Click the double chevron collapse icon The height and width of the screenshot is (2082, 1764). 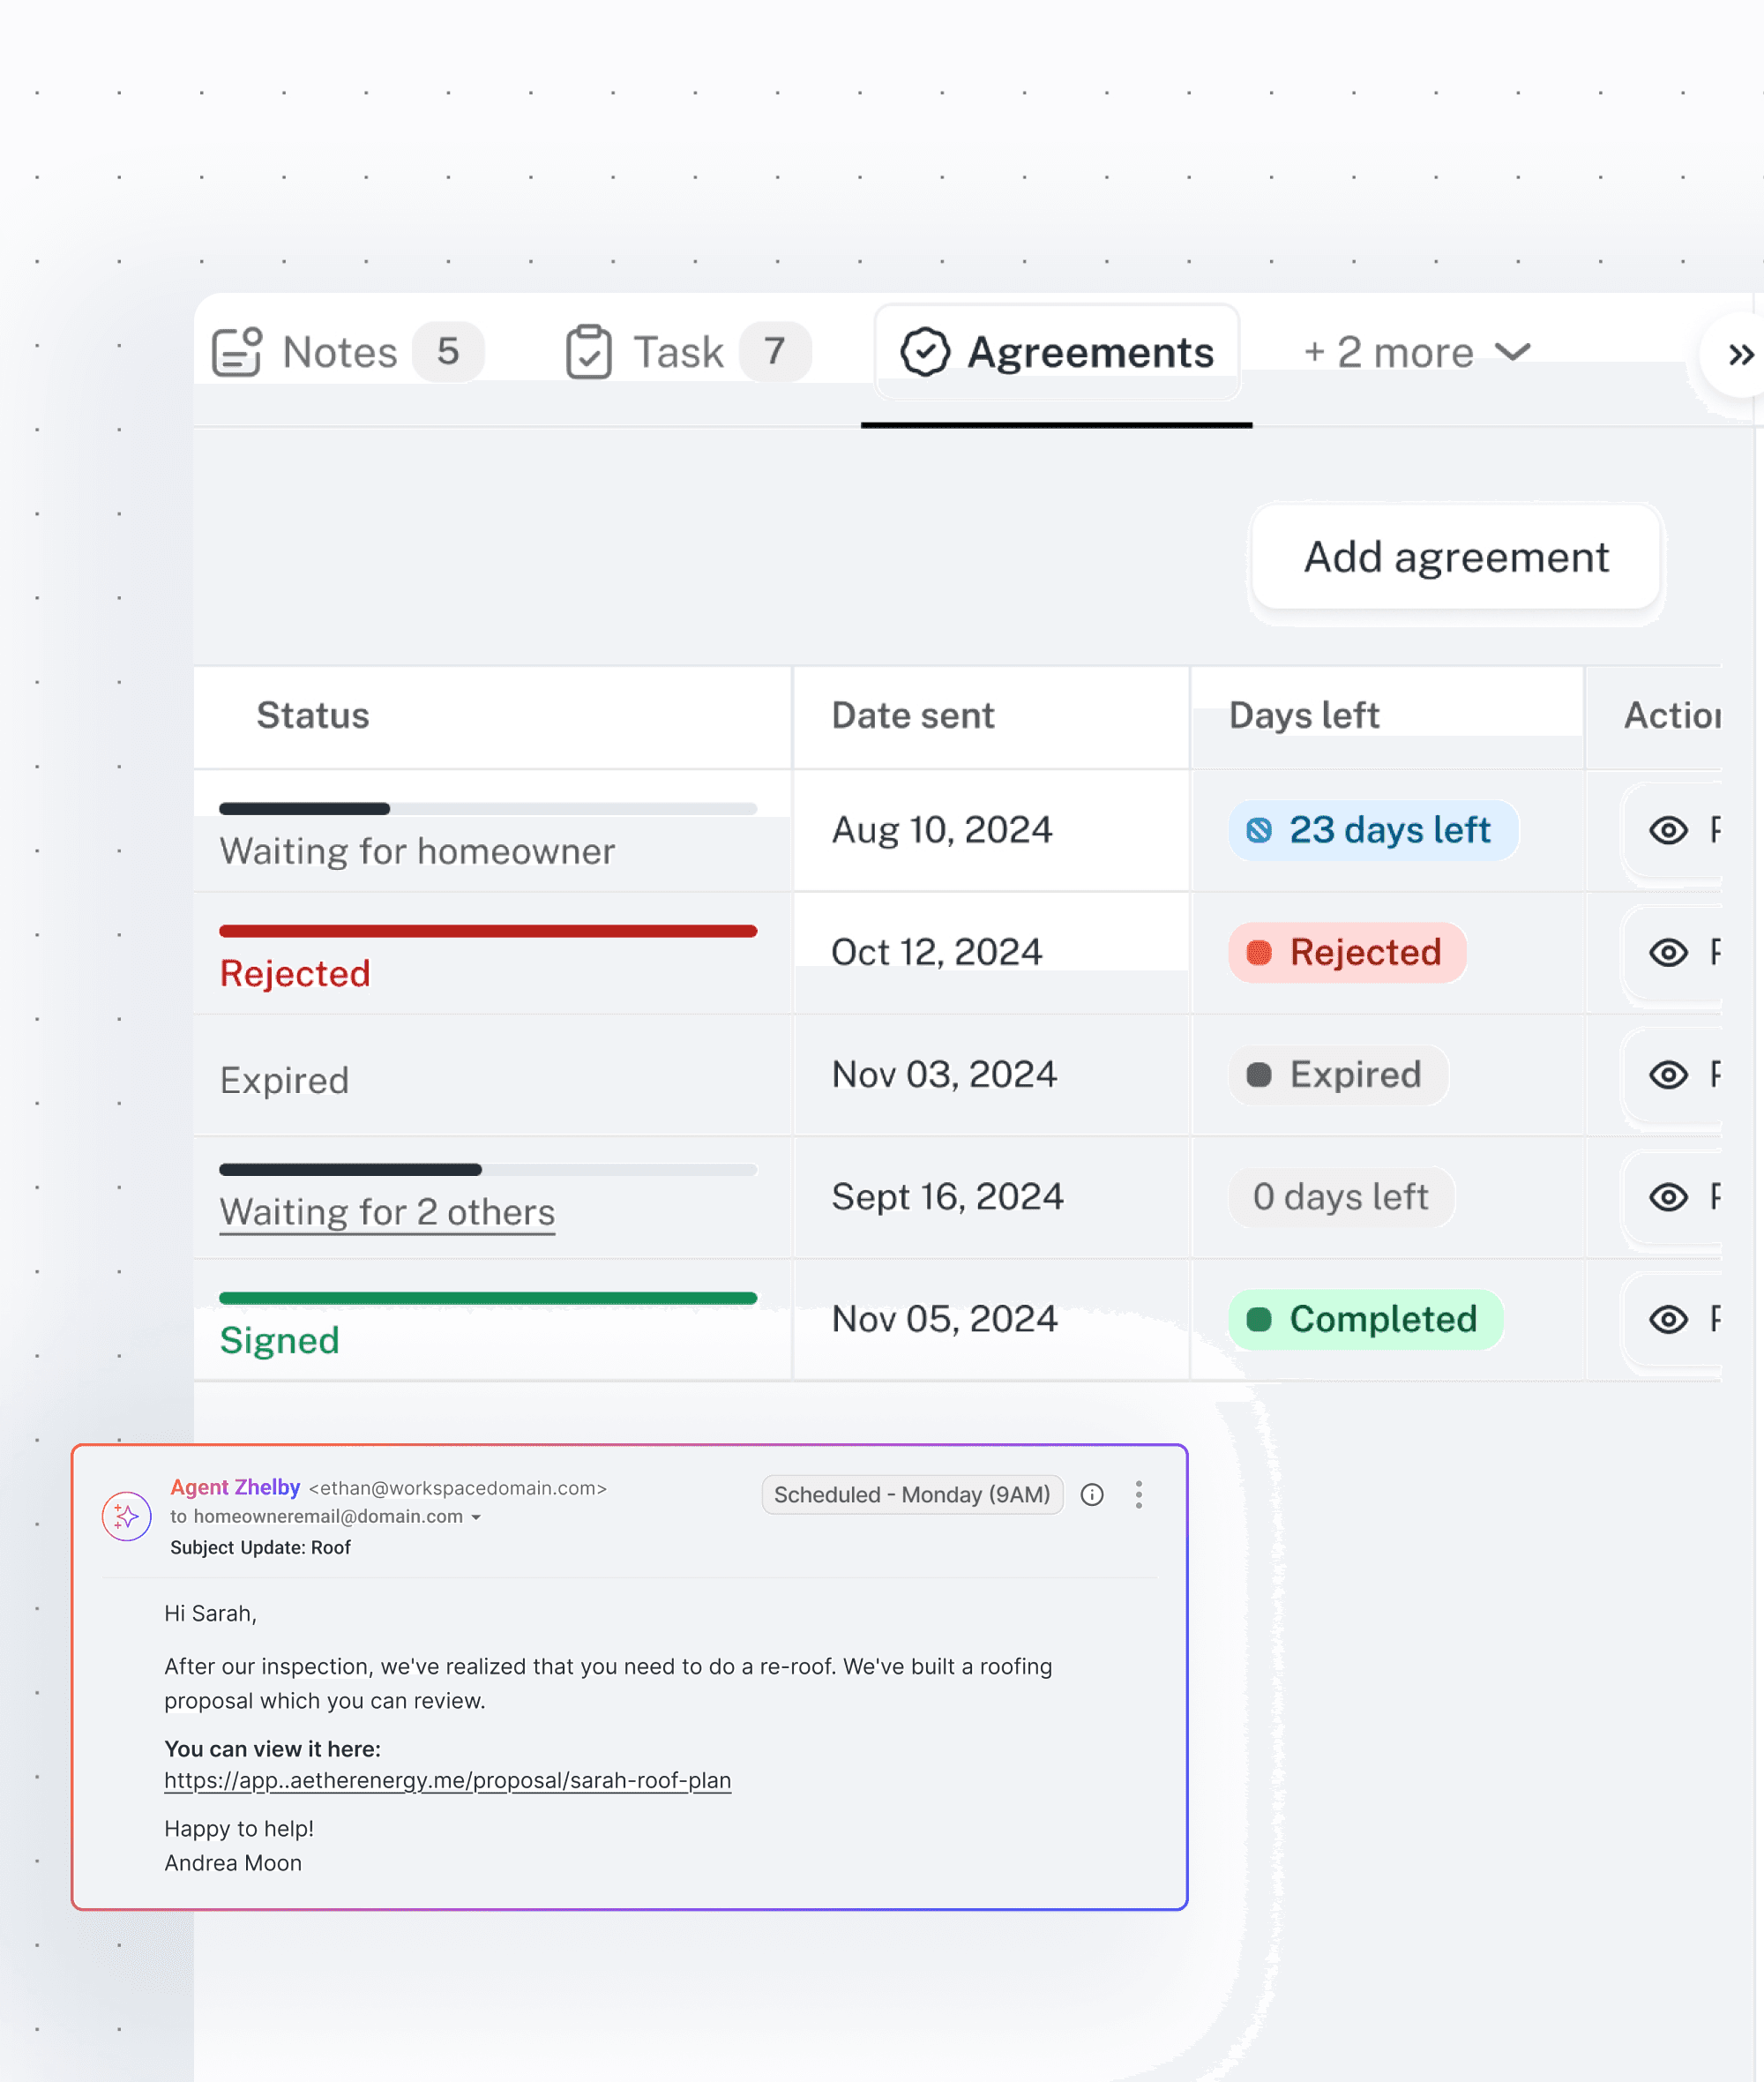[1740, 355]
